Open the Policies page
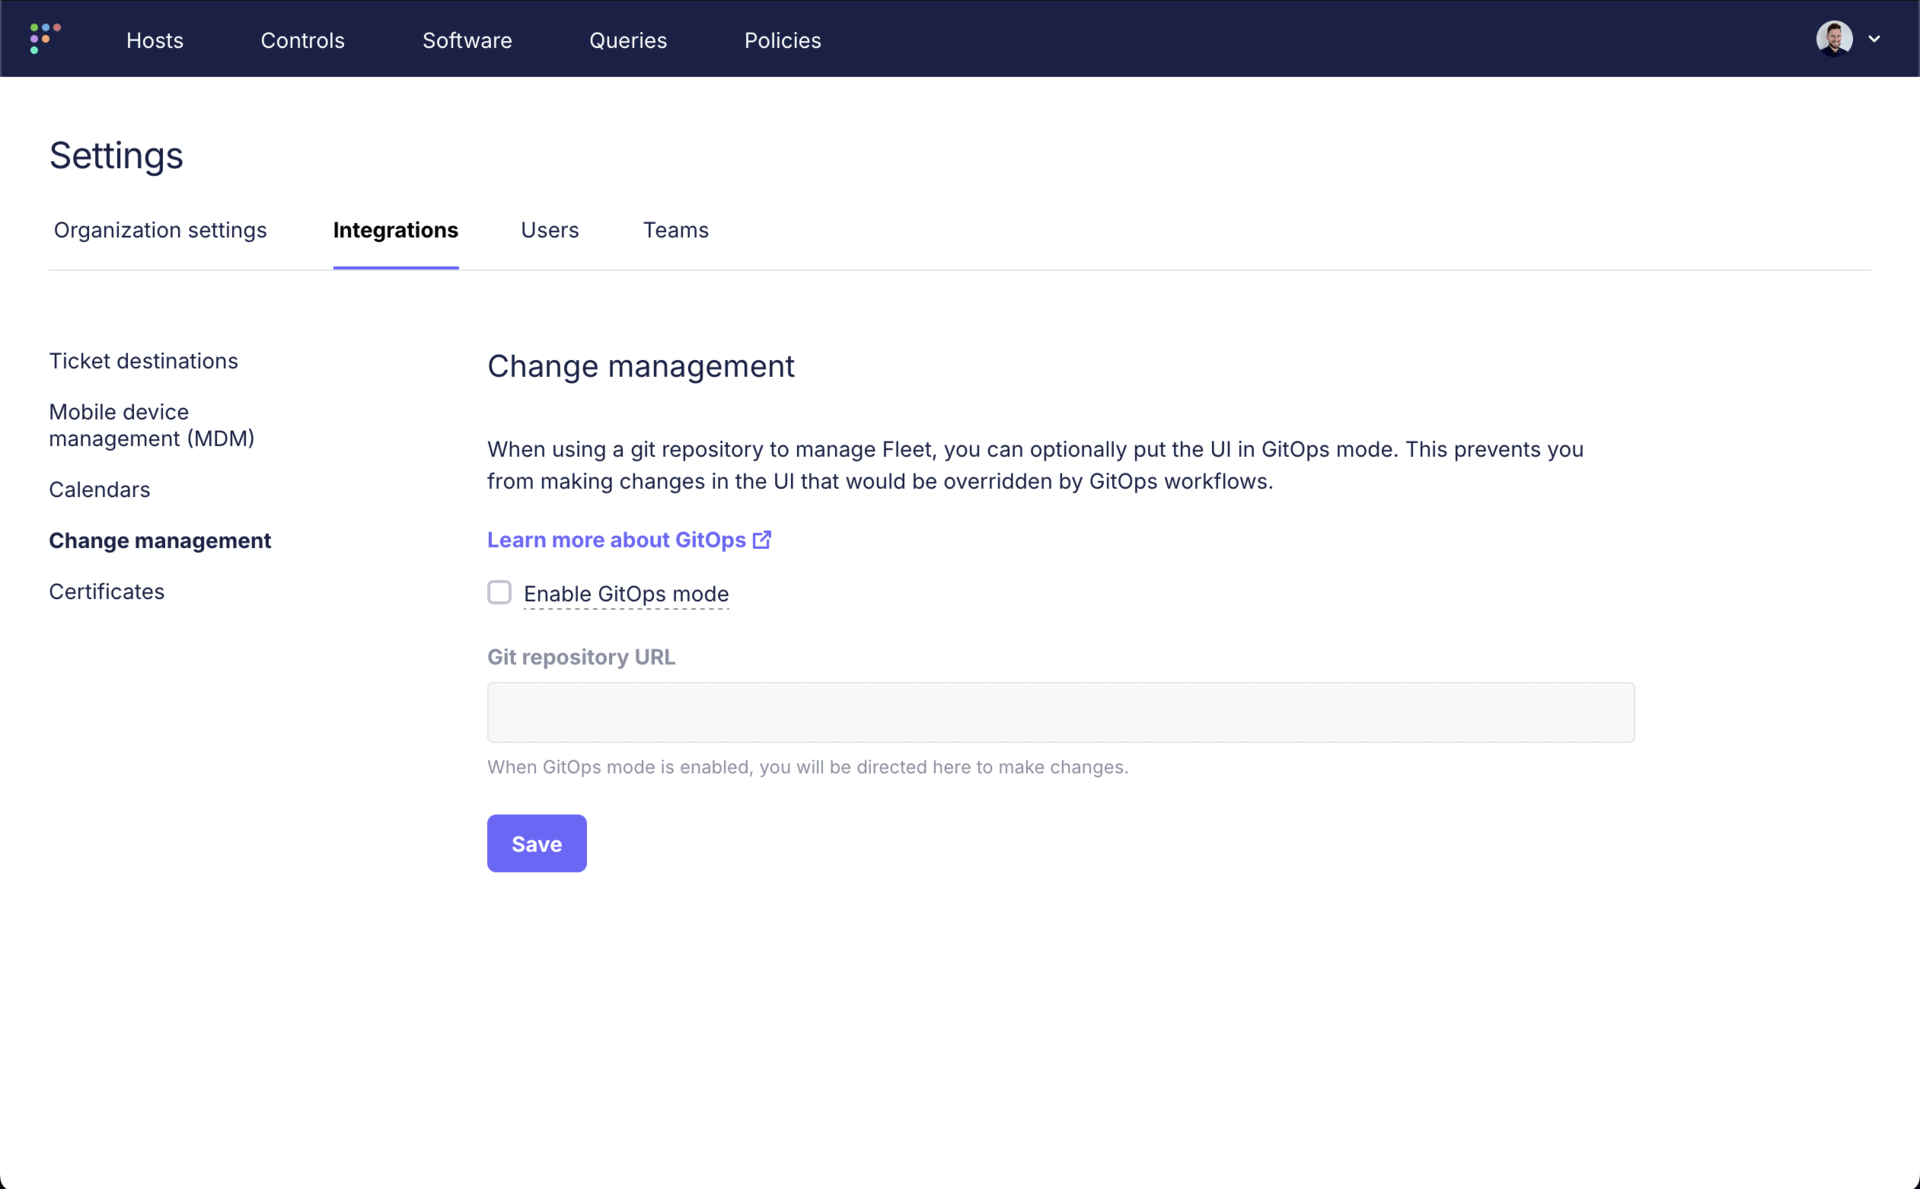The height and width of the screenshot is (1189, 1920). point(783,40)
